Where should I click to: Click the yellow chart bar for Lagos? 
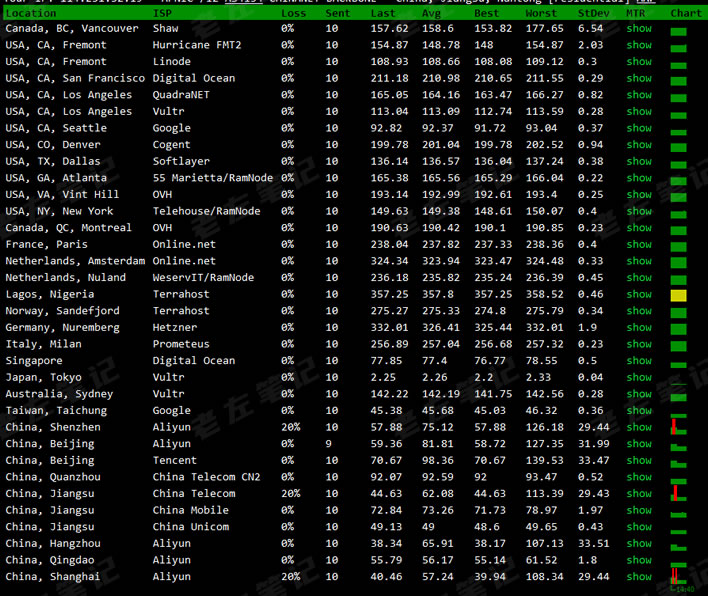point(678,295)
